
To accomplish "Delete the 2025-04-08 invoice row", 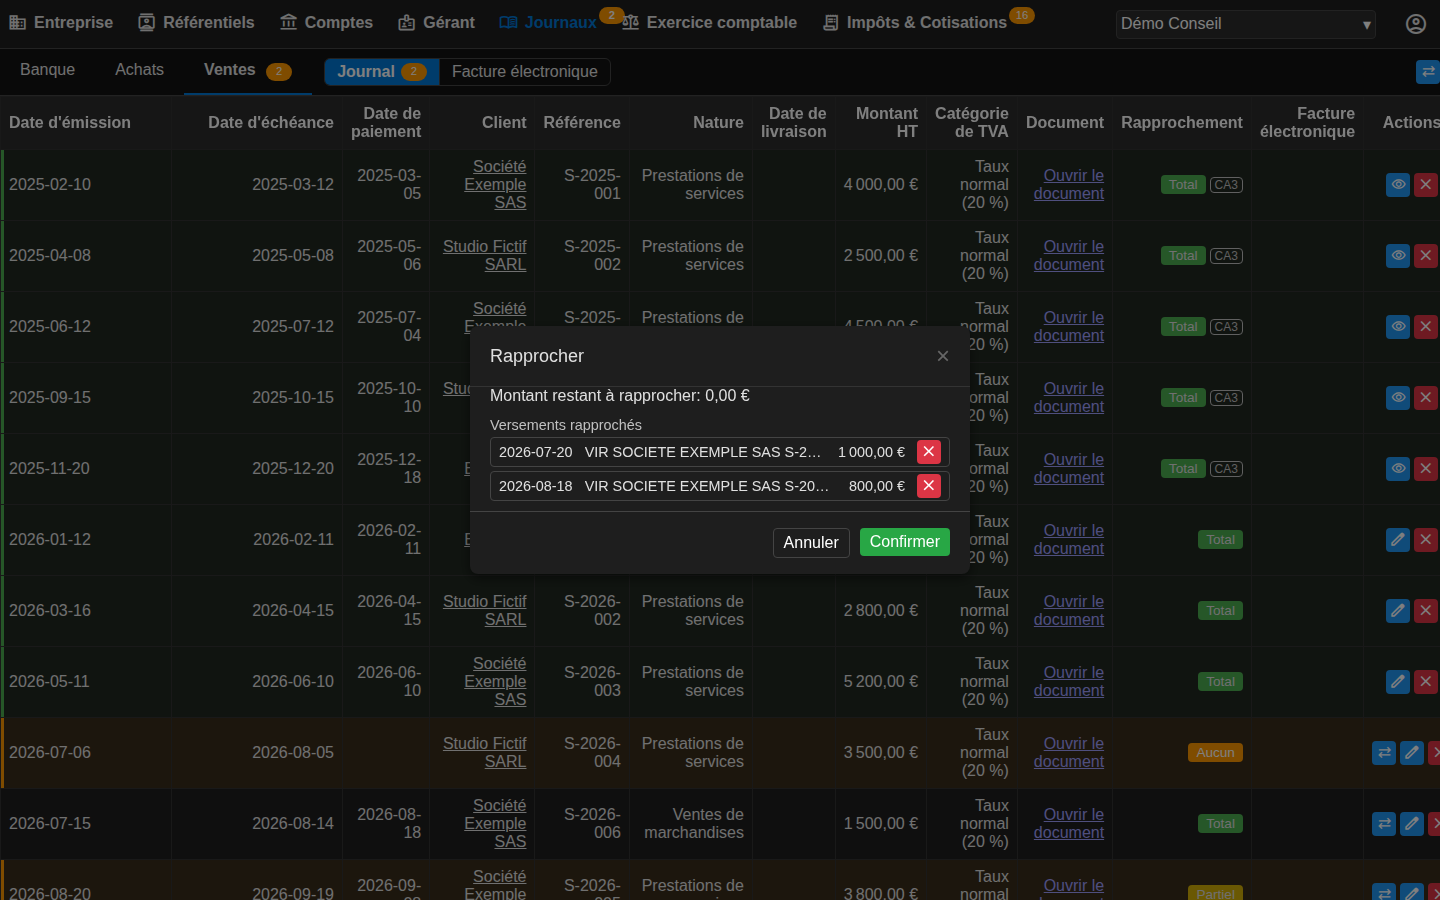I will 1426,256.
